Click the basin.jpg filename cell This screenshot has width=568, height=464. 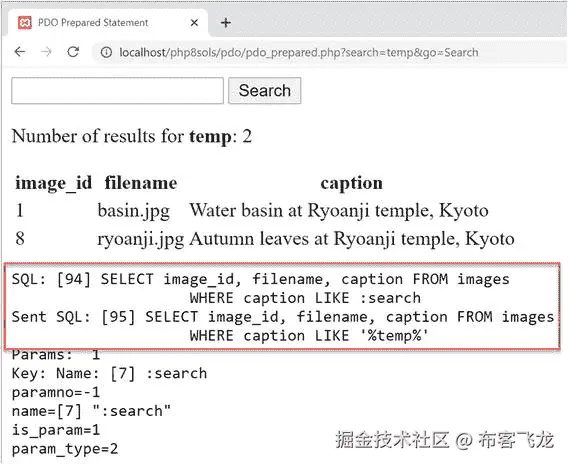tap(133, 211)
